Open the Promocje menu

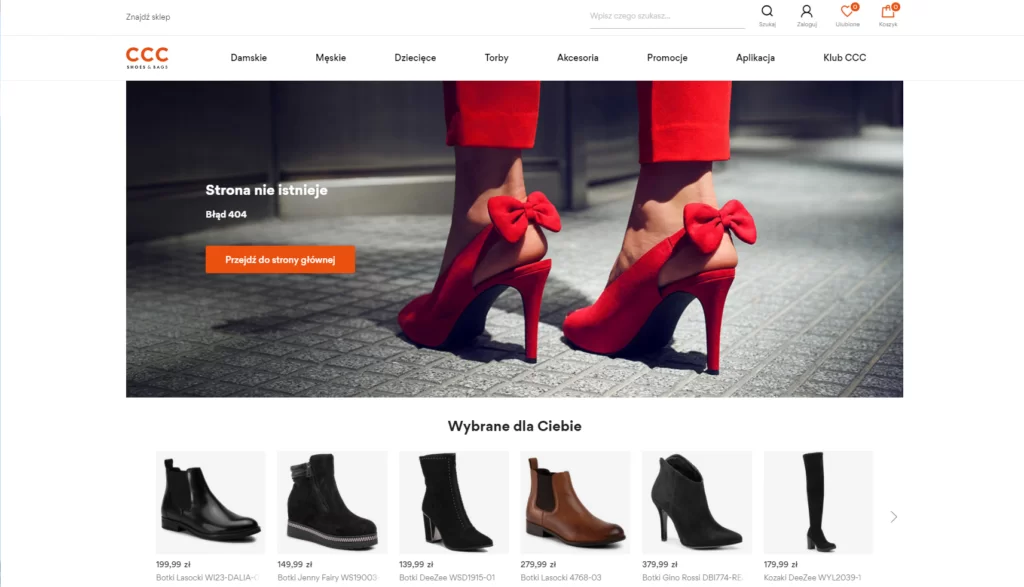[667, 57]
